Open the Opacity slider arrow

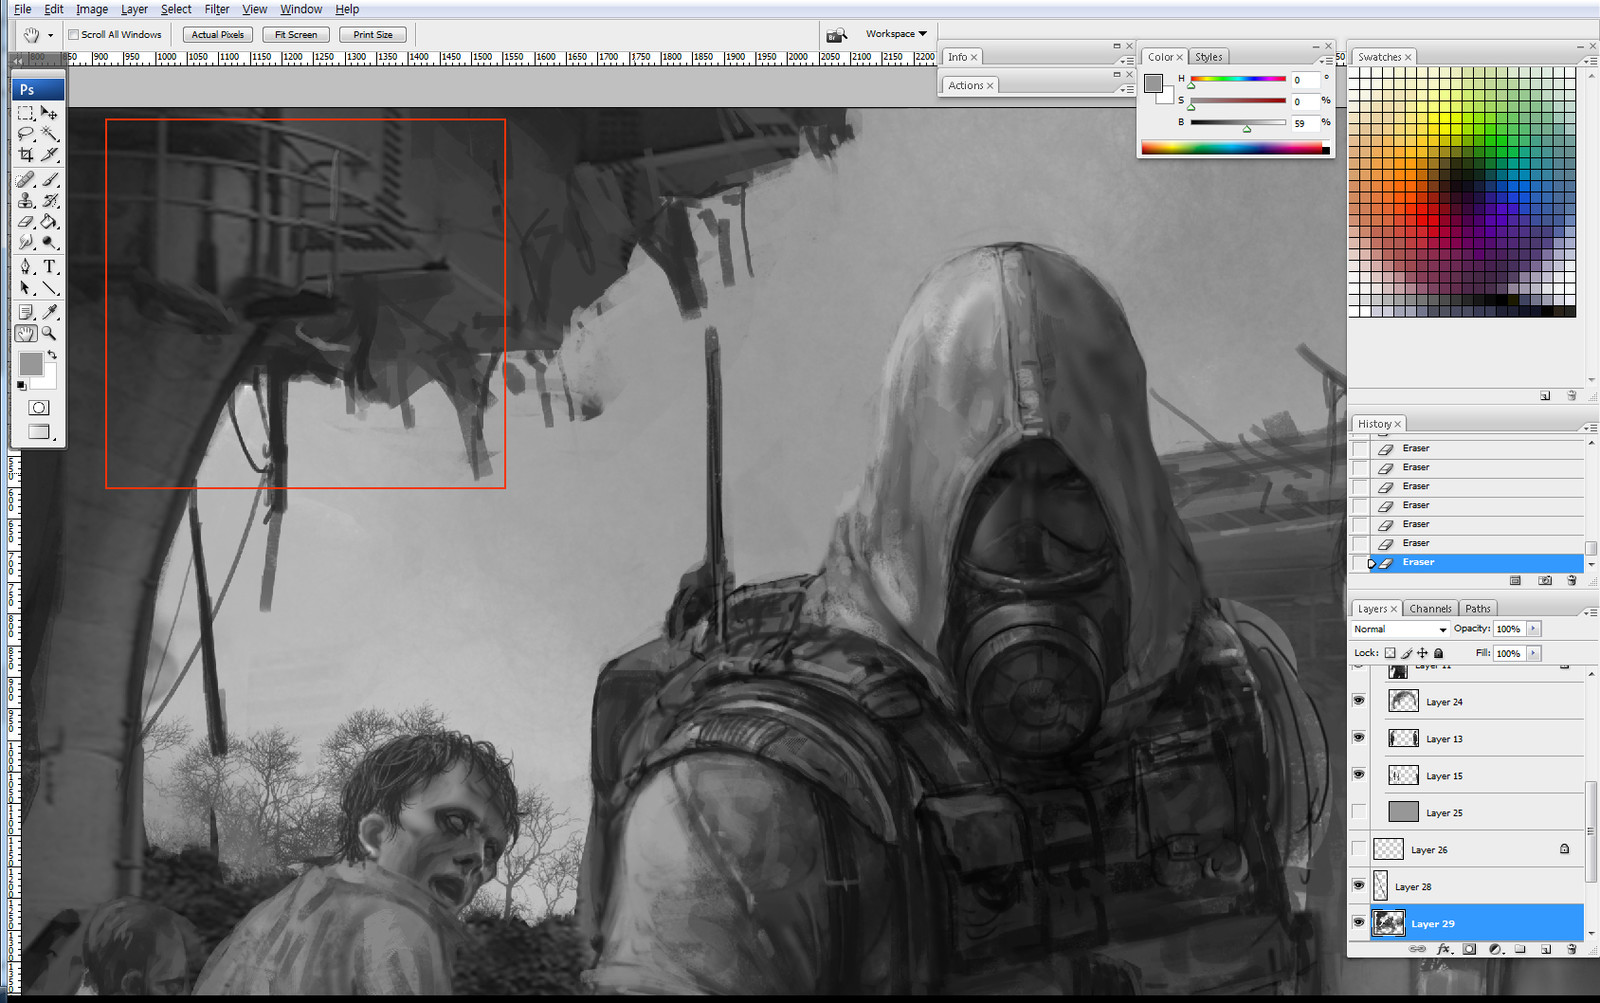1534,629
